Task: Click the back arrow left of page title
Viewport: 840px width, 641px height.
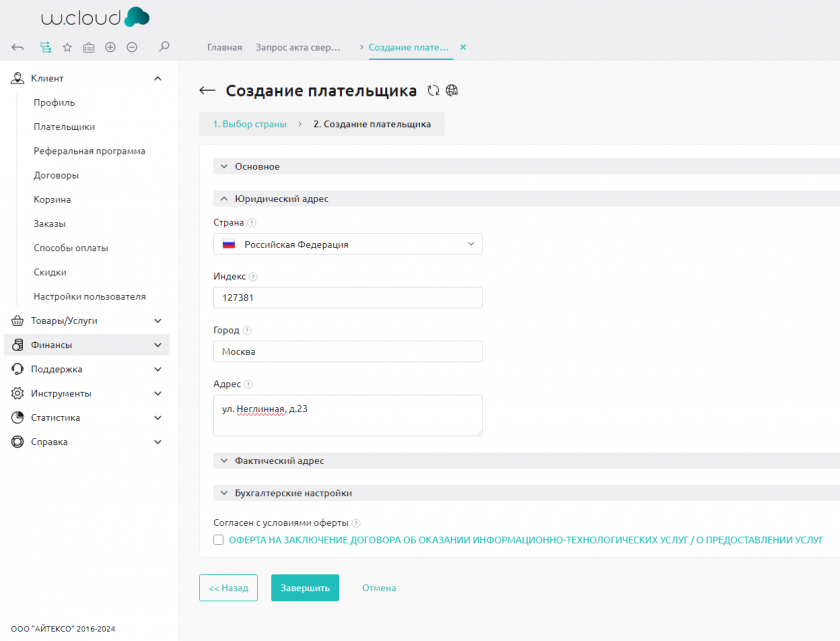Action: point(207,91)
